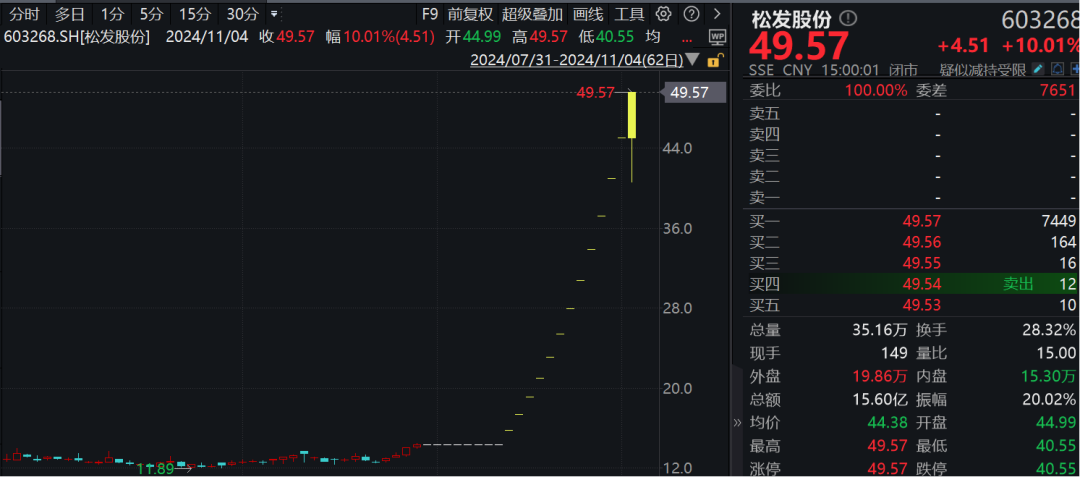Click the 11.89 low price label
The image size is (1080, 477).
click(x=154, y=469)
